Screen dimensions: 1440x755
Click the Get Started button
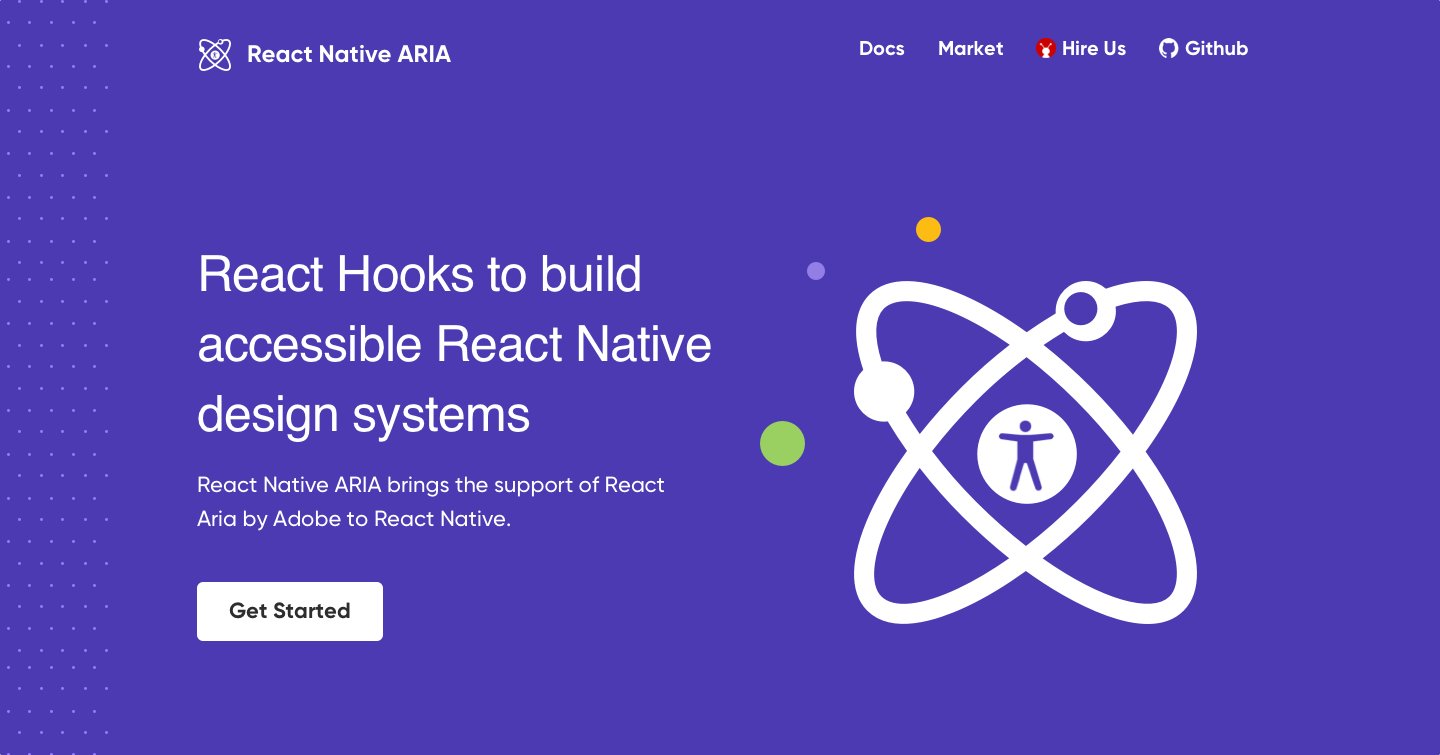tap(289, 611)
